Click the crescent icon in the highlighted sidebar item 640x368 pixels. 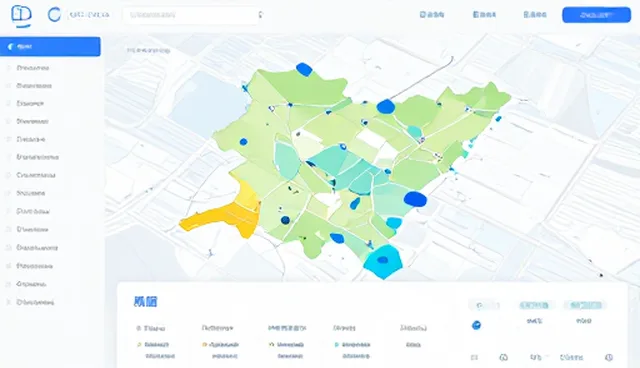tap(11, 47)
